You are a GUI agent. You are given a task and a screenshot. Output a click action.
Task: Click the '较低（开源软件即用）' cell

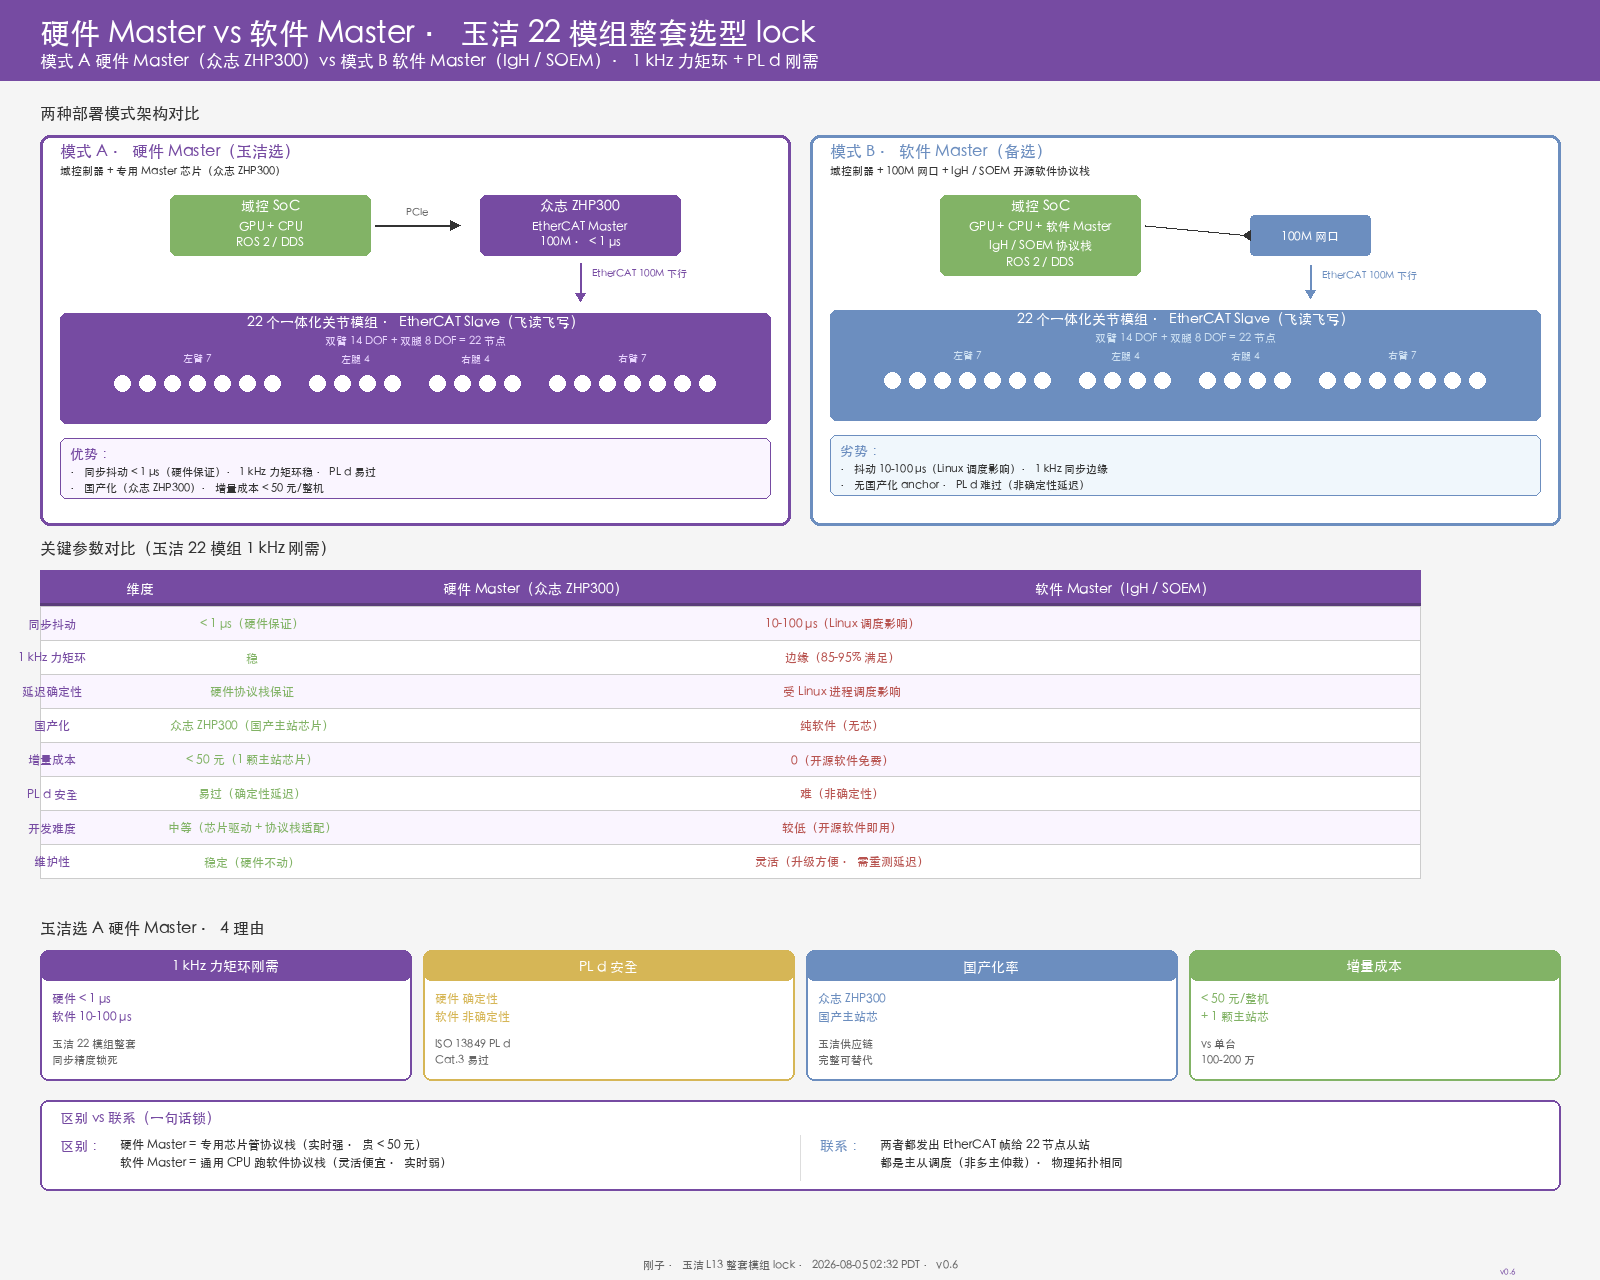[x=839, y=828]
